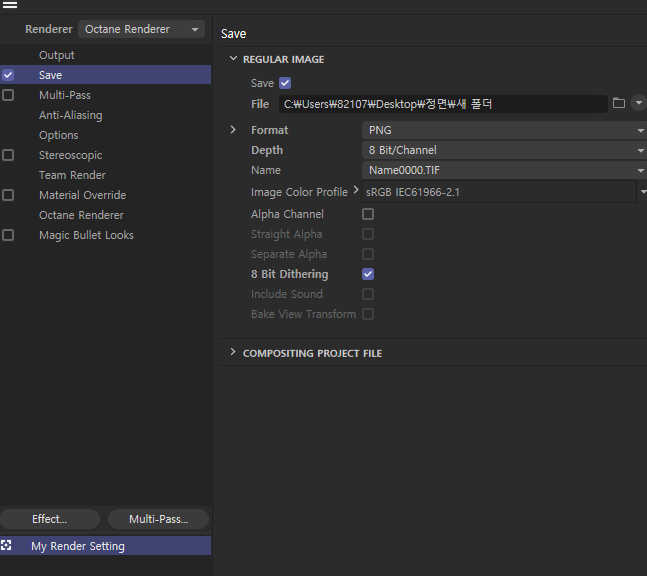Toggle the Separate Alpha checkbox
The height and width of the screenshot is (576, 647).
click(368, 254)
